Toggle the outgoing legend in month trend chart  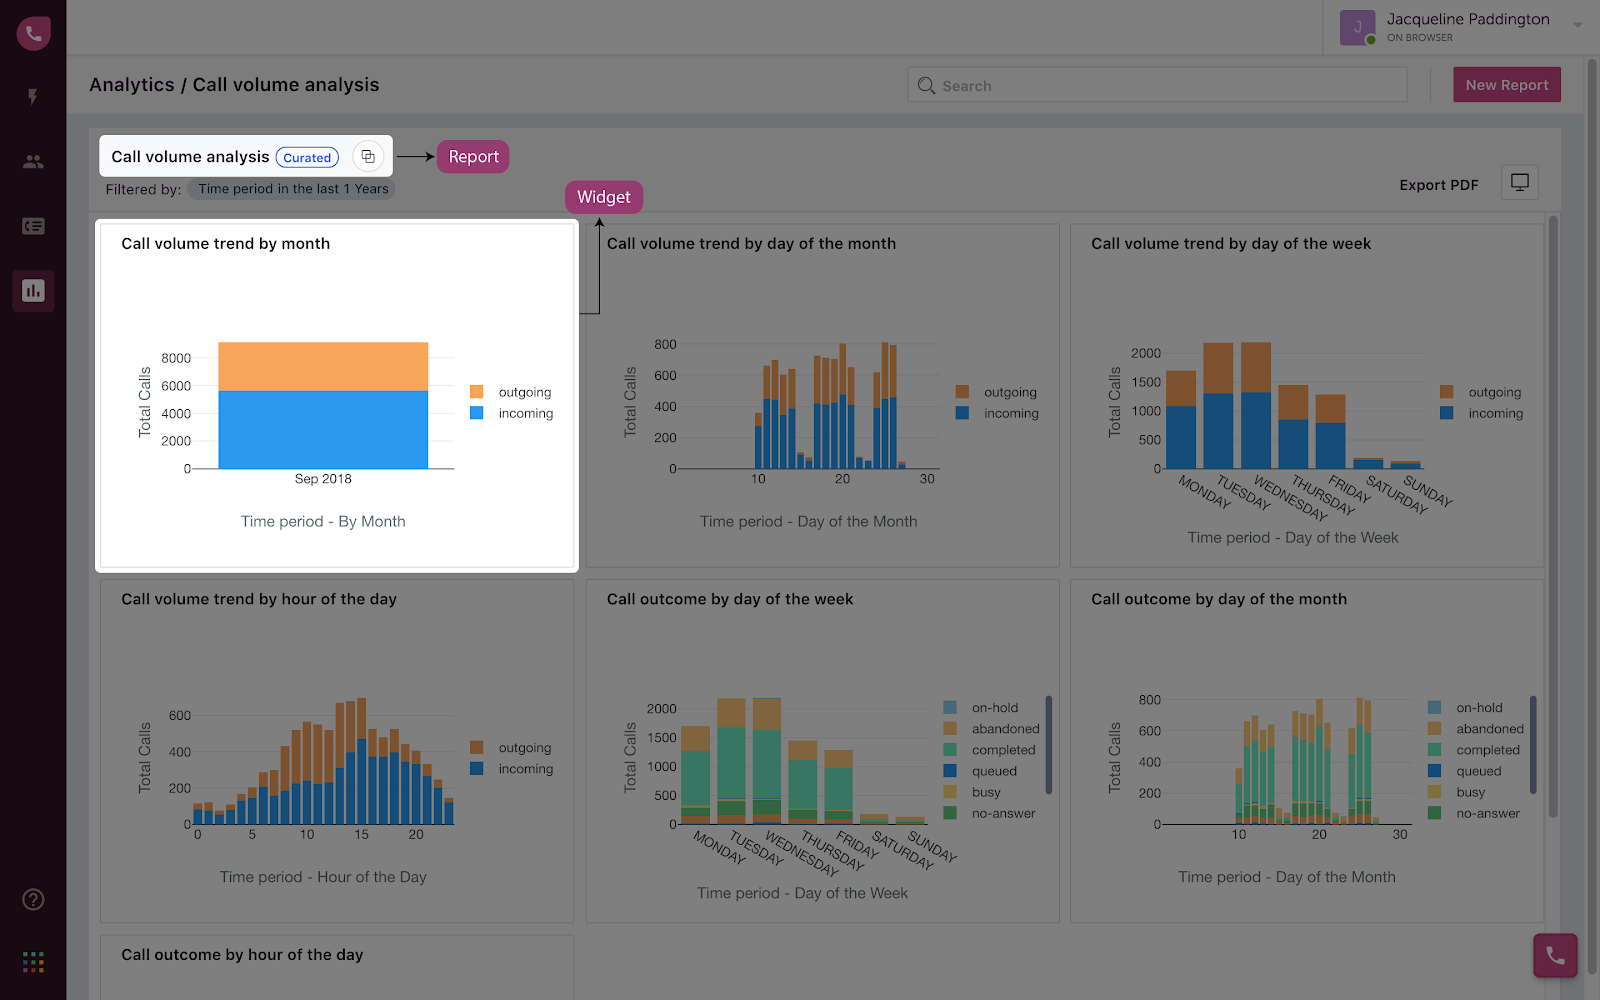pos(511,392)
